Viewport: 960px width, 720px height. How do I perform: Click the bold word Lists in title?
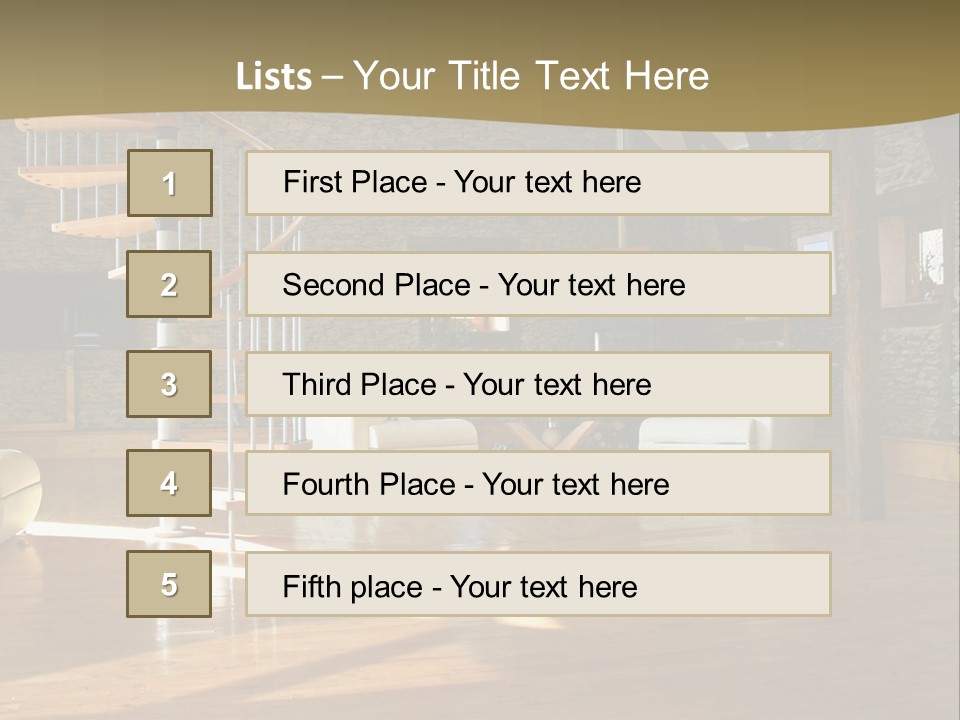(x=273, y=77)
